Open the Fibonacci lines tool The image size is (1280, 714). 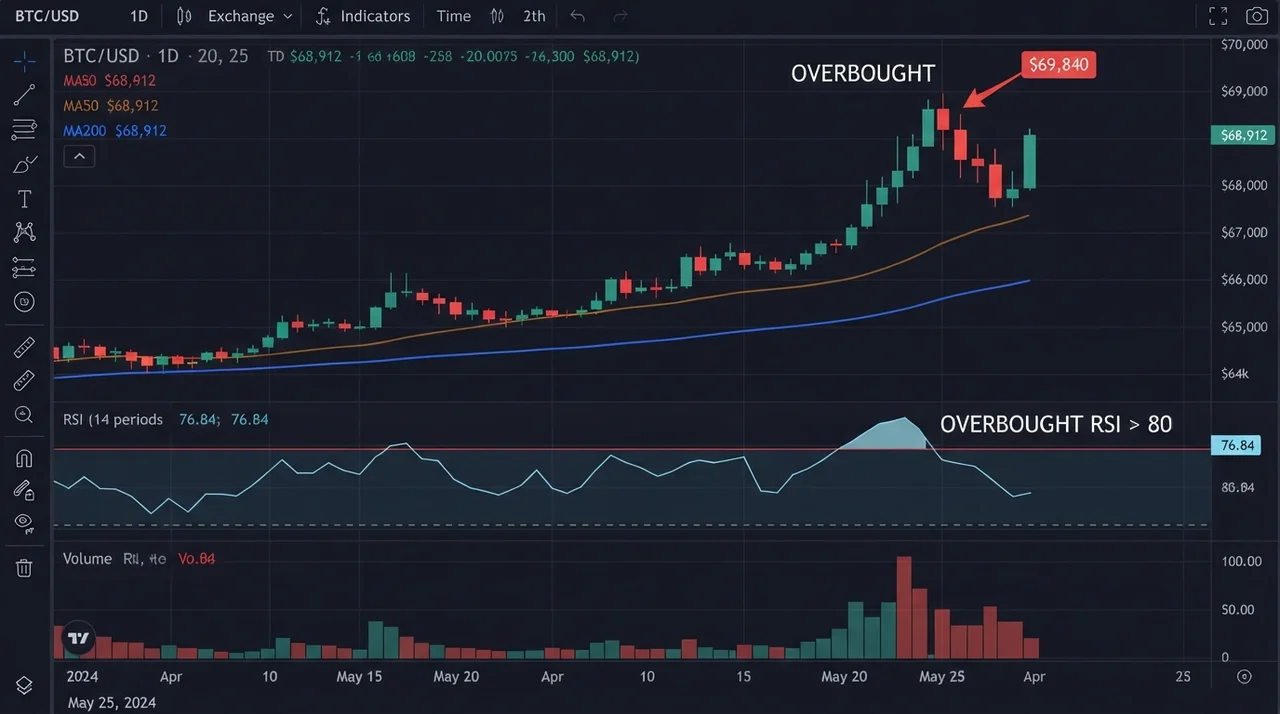pos(25,129)
